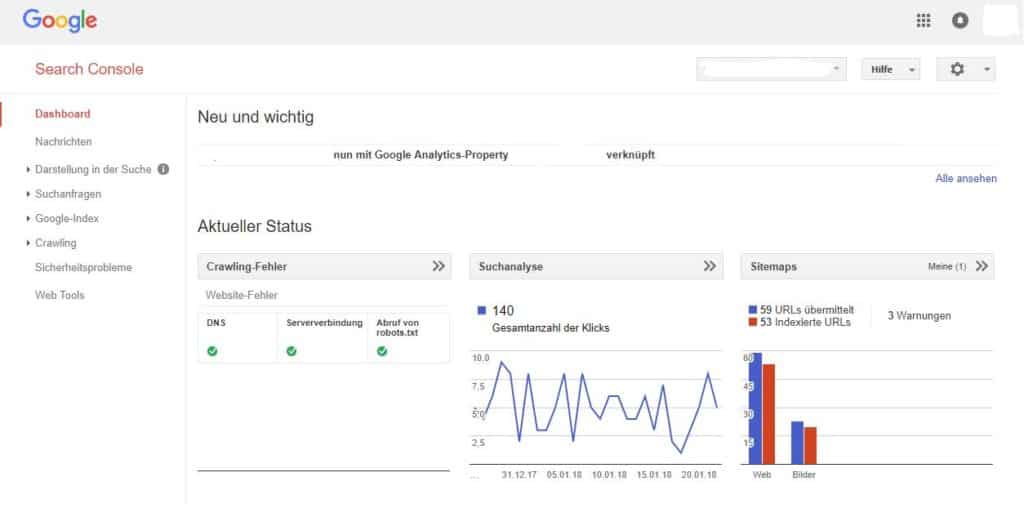The height and width of the screenshot is (517, 1024).
Task: Click the Bilder axis label under bars
Action: tap(804, 475)
